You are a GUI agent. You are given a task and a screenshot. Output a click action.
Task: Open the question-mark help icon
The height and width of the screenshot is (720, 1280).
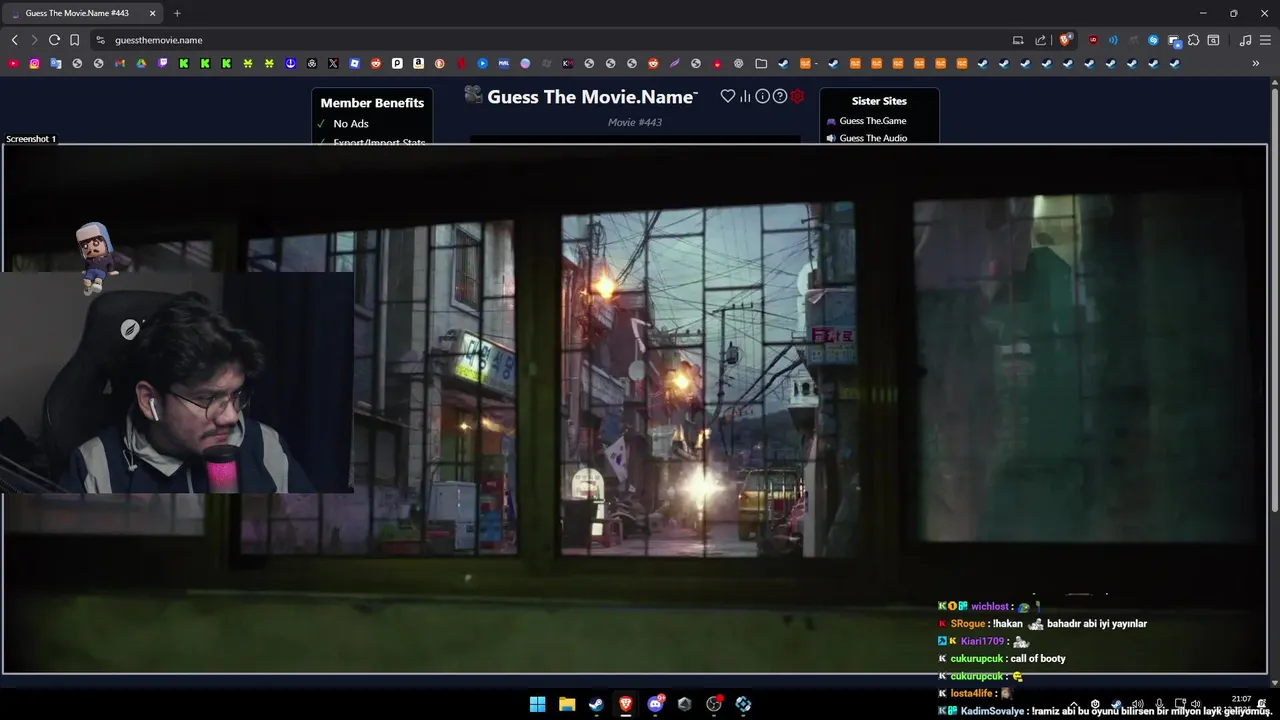780,96
